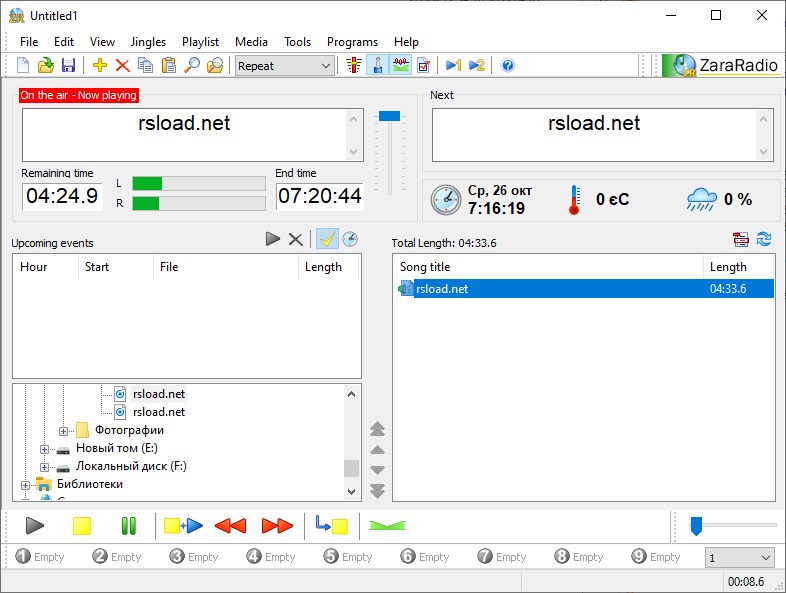
Task: Open the Repeat play mode dropdown
Action: 285,66
